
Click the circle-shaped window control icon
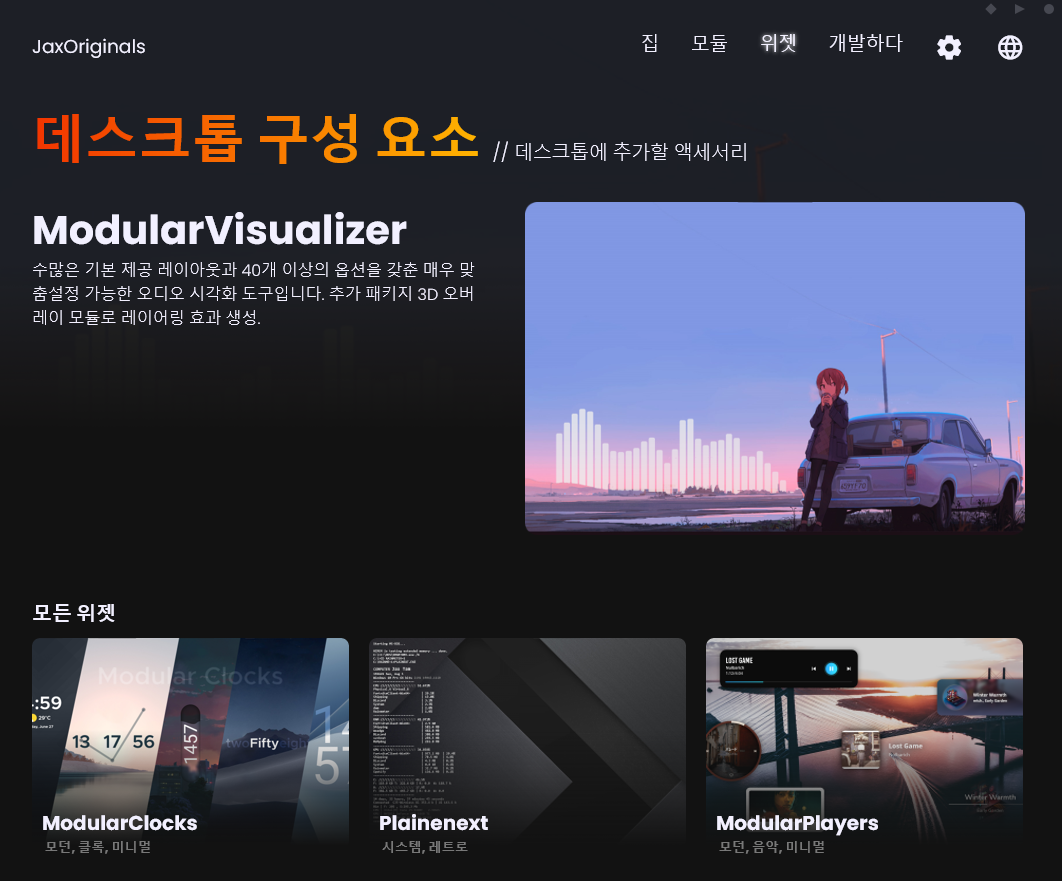1049,9
